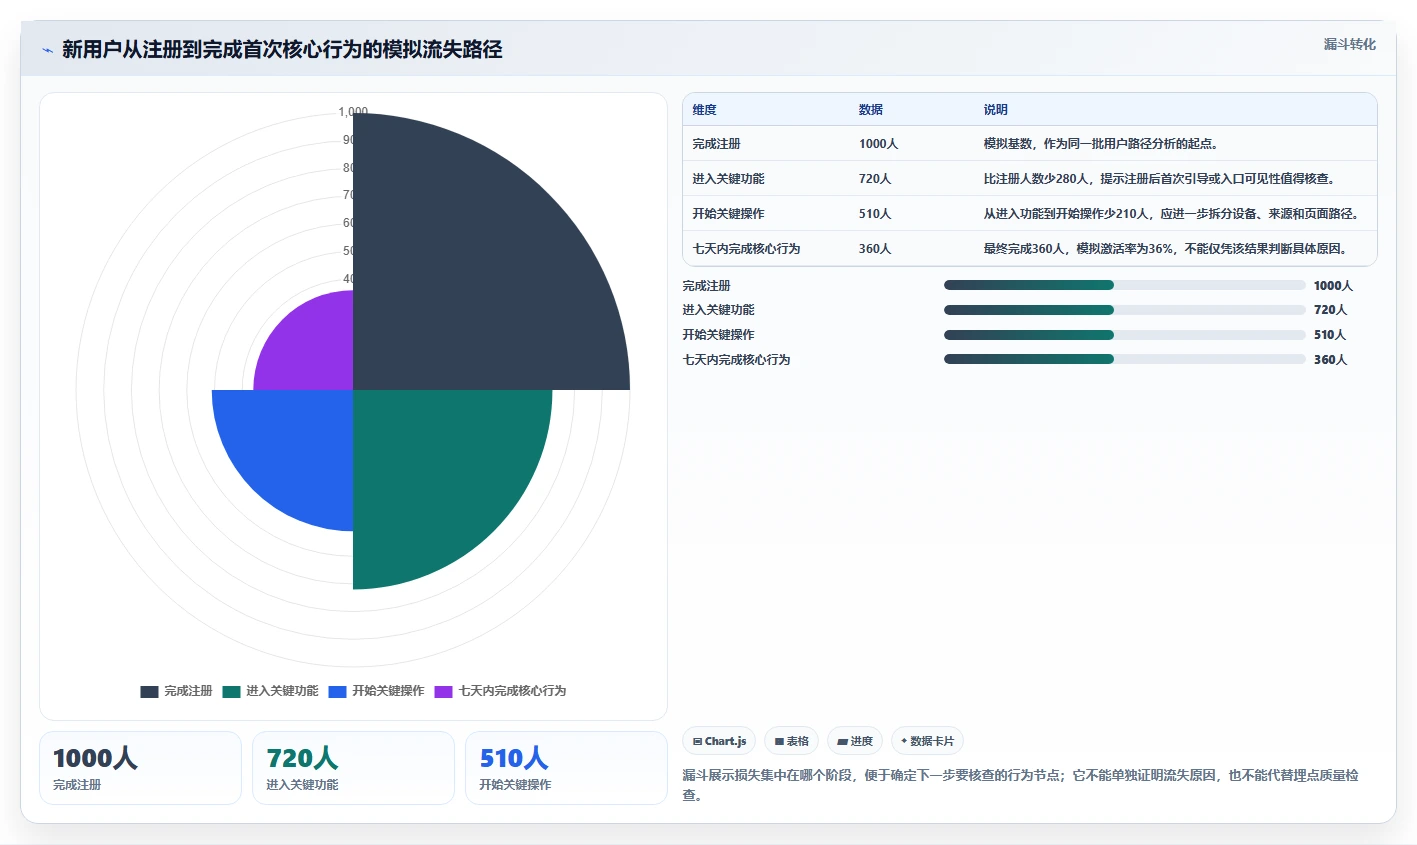Click the 510人 table value
This screenshot has width=1417, height=845.
875,214
